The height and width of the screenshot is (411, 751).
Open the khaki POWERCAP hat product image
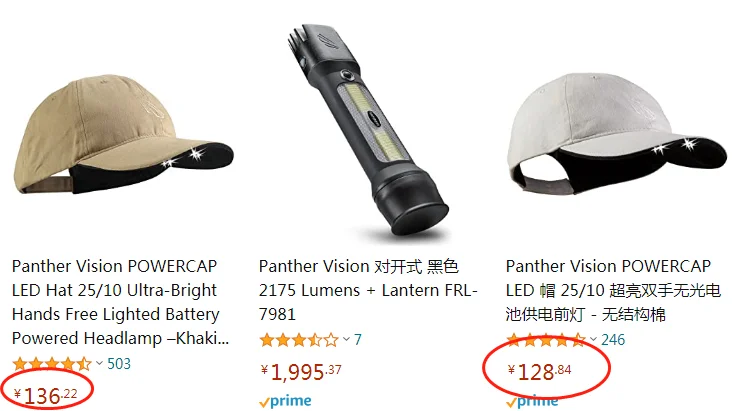click(123, 134)
